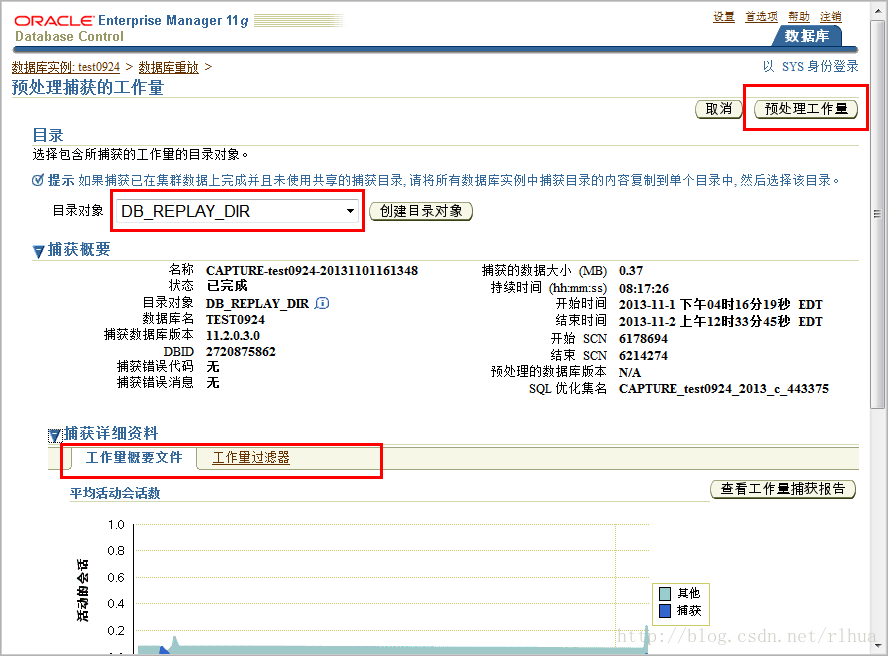
Task: Click the DBID value 2720875862
Action: 241,351
